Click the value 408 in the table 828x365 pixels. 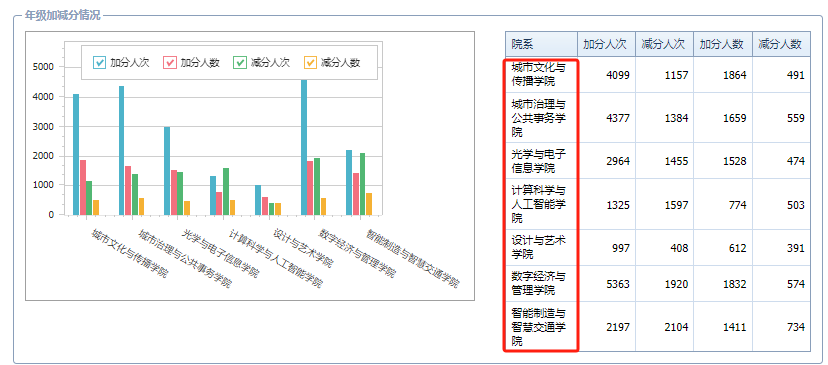(680, 248)
